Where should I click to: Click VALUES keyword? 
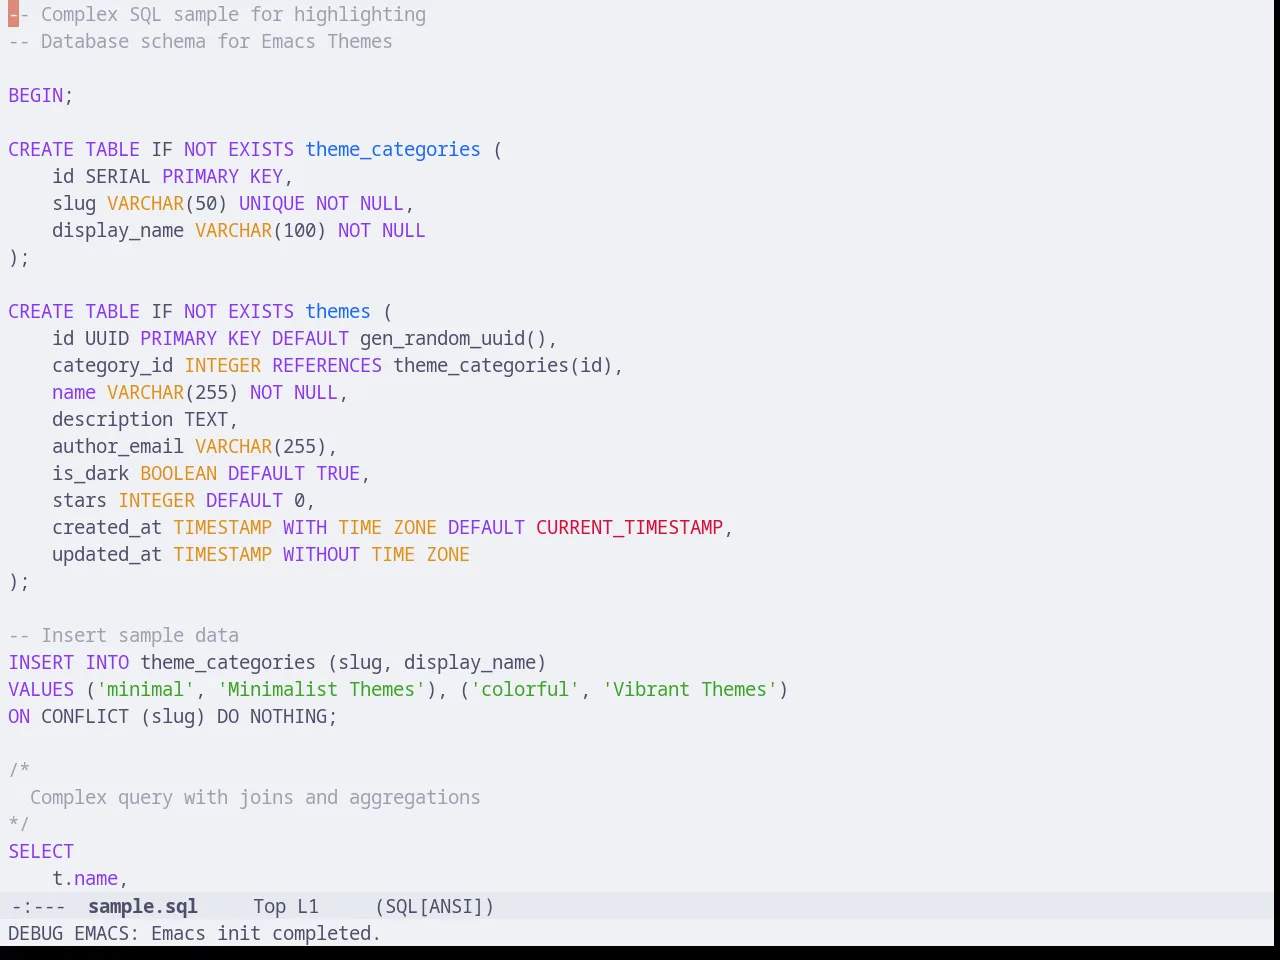pyautogui.click(x=41, y=690)
